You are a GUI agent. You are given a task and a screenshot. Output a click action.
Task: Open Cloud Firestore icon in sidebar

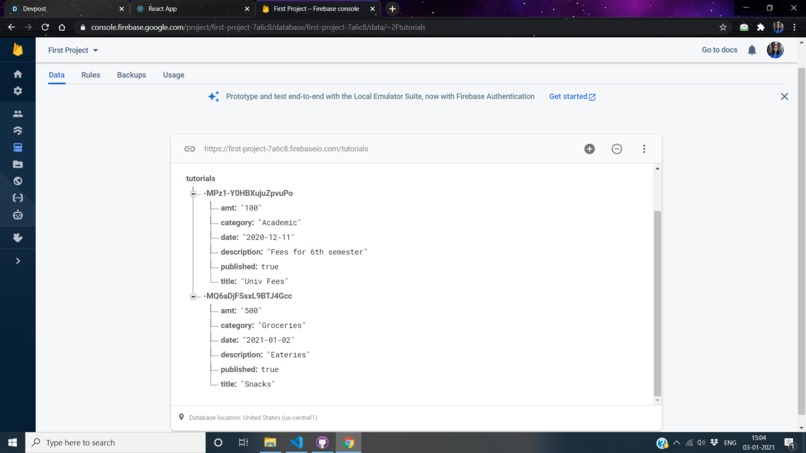[x=17, y=131]
